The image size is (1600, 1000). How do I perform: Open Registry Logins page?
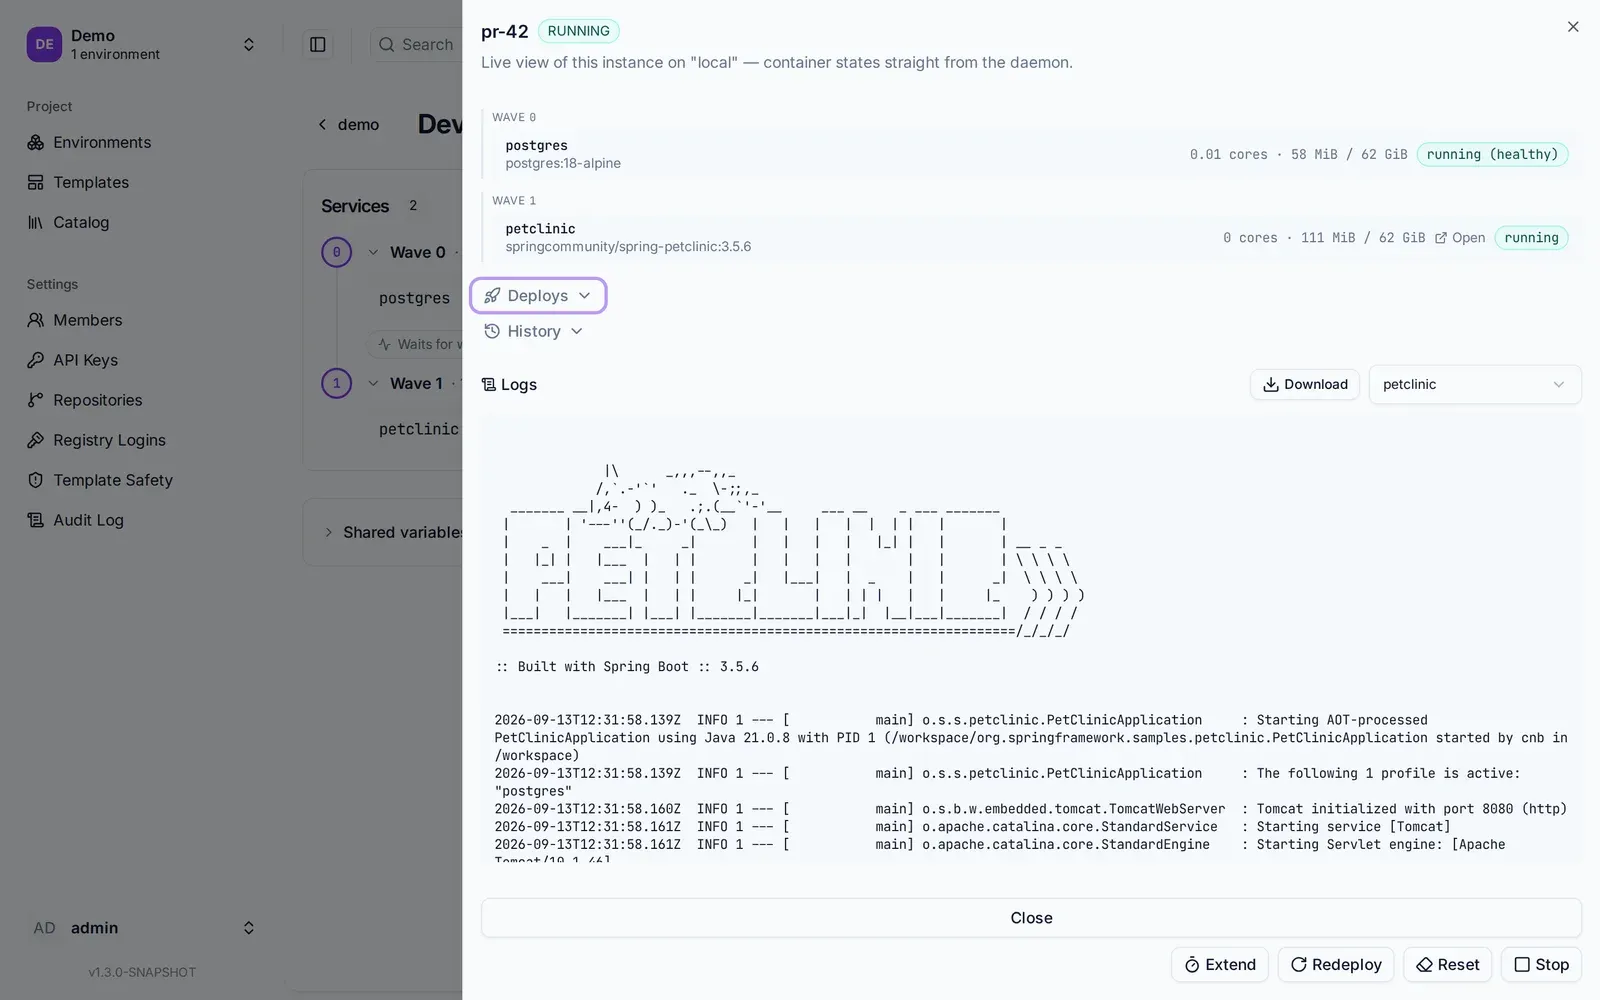coord(109,440)
